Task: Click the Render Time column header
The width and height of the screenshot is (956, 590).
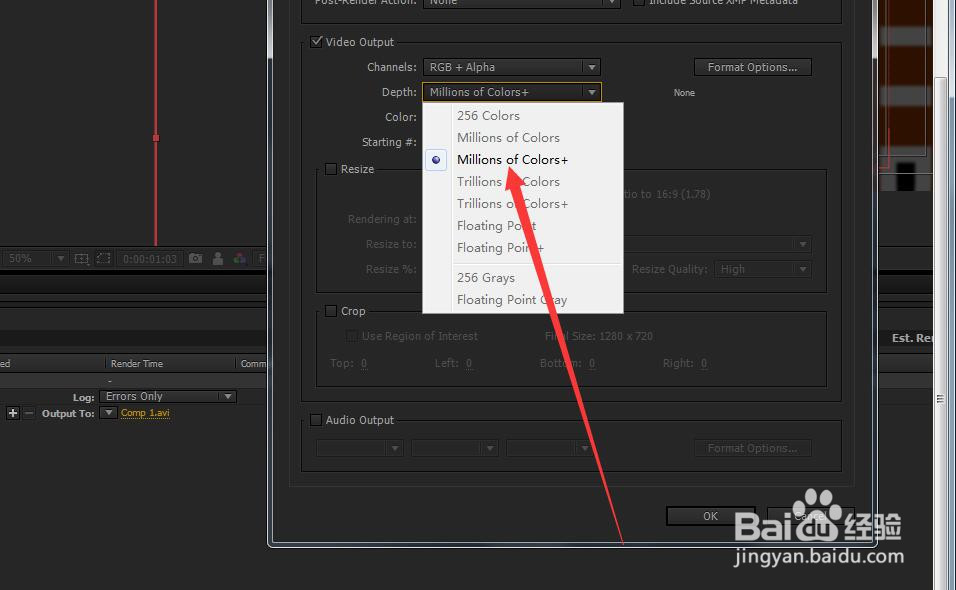Action: click(x=137, y=363)
